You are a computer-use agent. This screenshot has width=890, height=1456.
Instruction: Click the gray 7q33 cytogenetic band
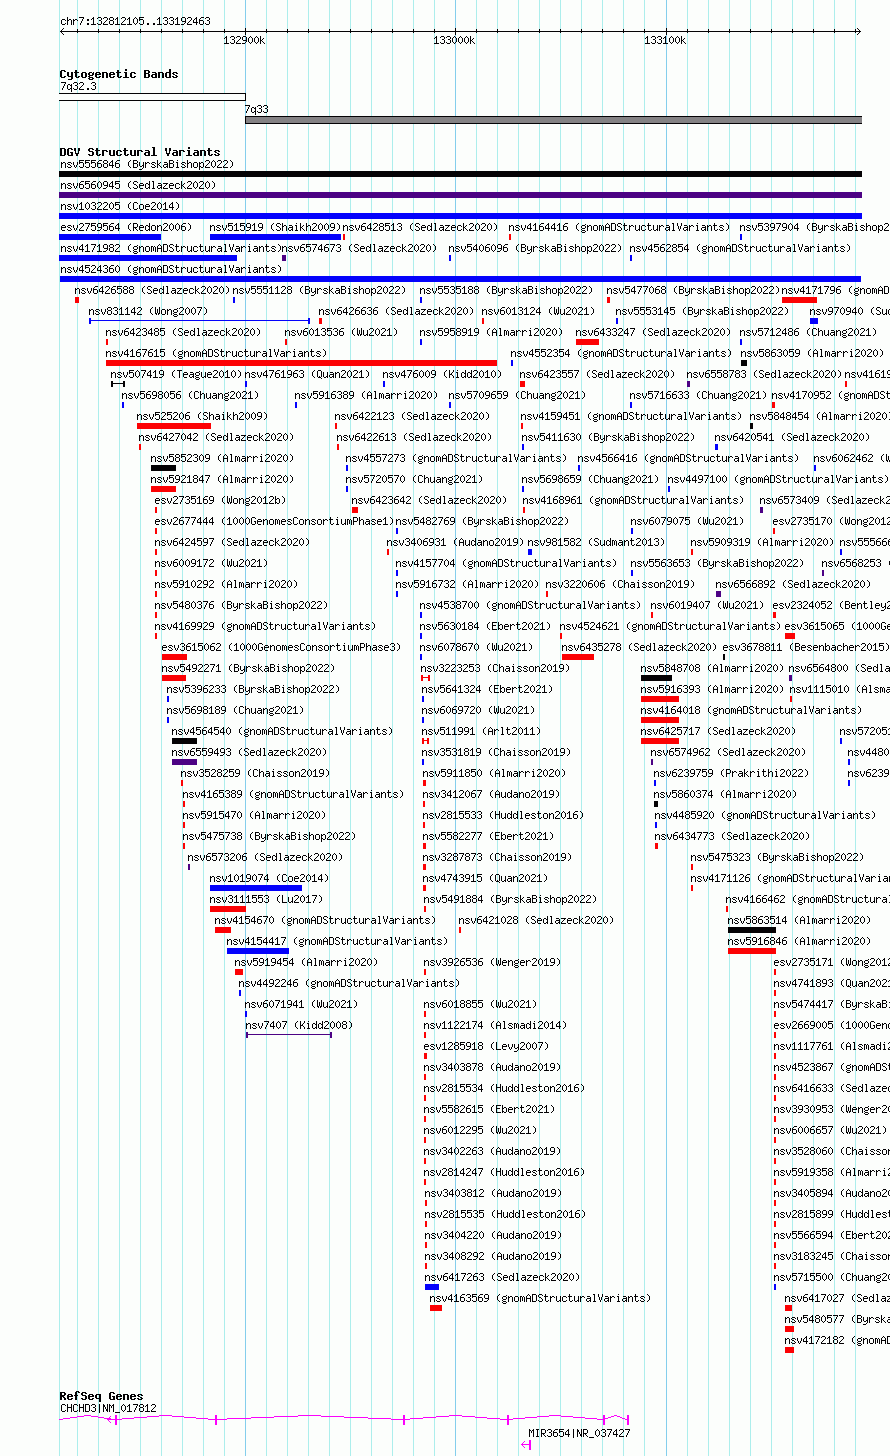coord(553,120)
